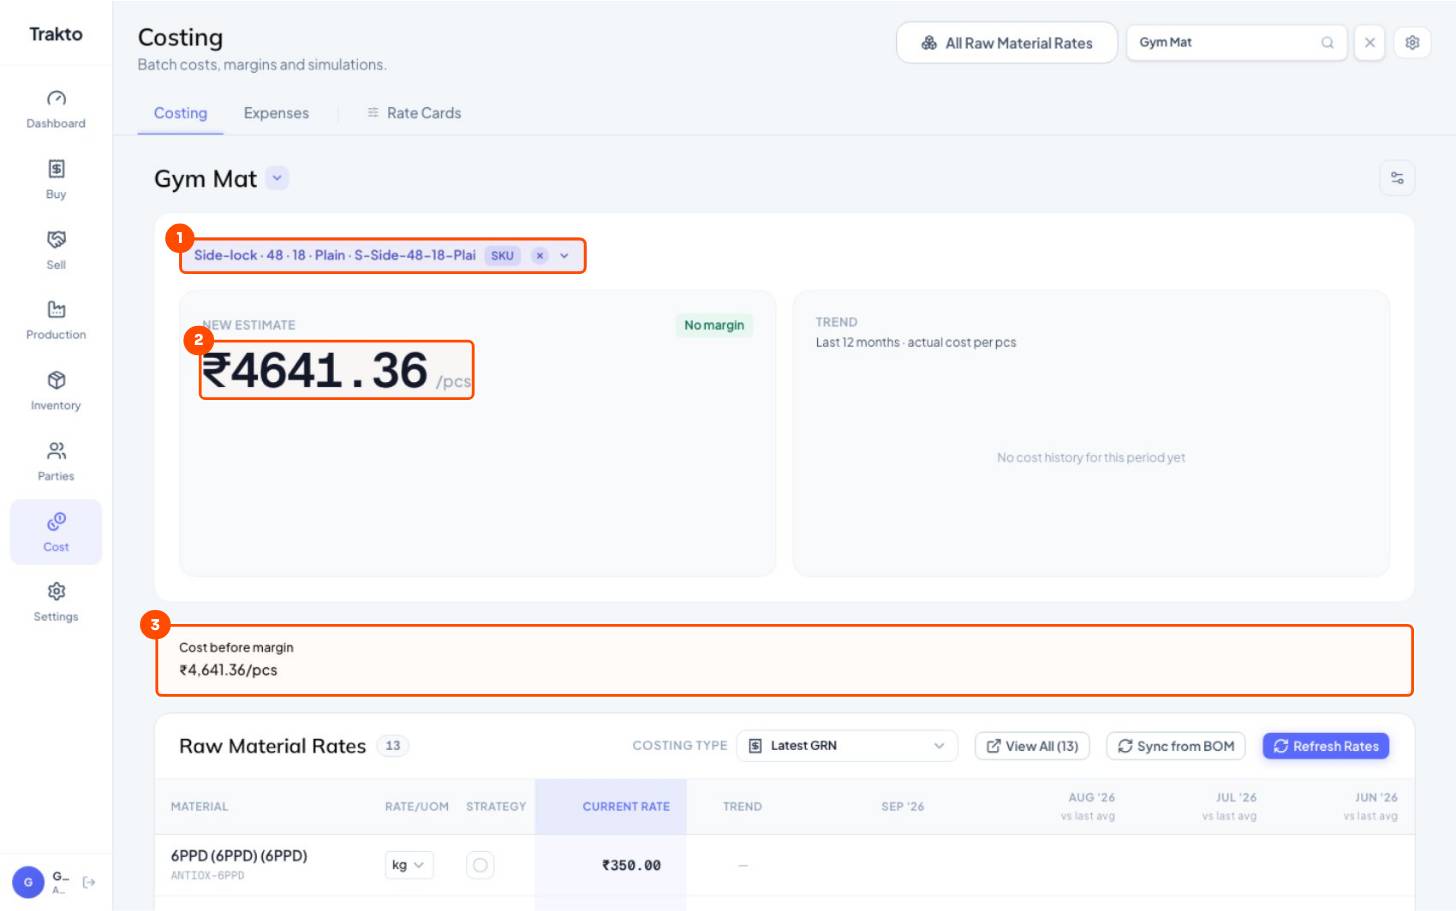Switch to the Expenses tab
Screen dimensions: 1456x911
[x=276, y=113]
